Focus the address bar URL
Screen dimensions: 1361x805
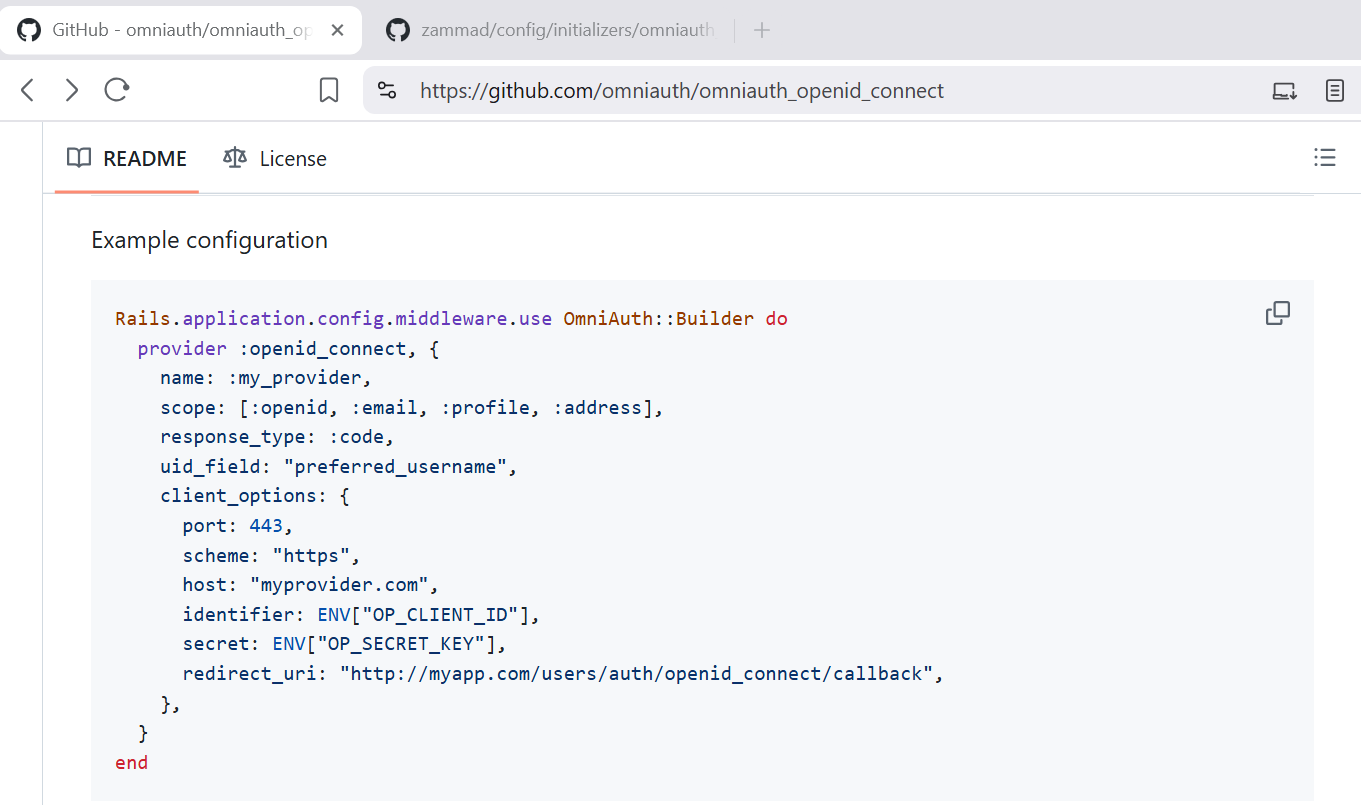[682, 91]
